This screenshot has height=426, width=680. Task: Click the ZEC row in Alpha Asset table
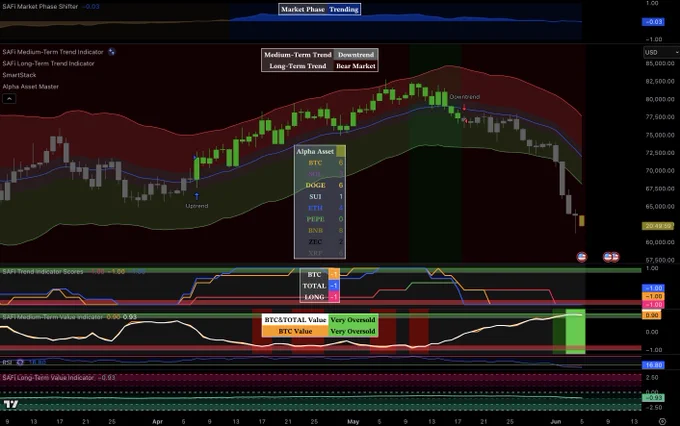[320, 242]
